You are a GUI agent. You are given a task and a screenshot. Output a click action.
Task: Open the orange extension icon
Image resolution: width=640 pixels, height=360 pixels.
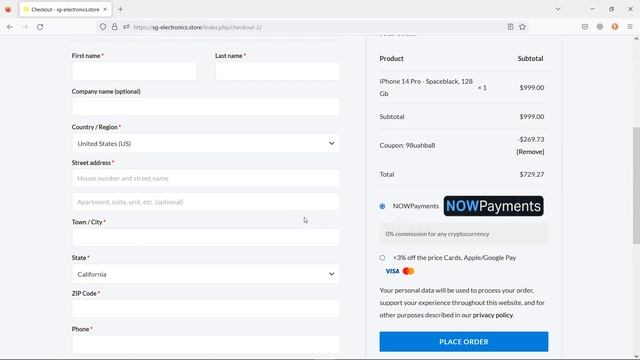click(615, 27)
